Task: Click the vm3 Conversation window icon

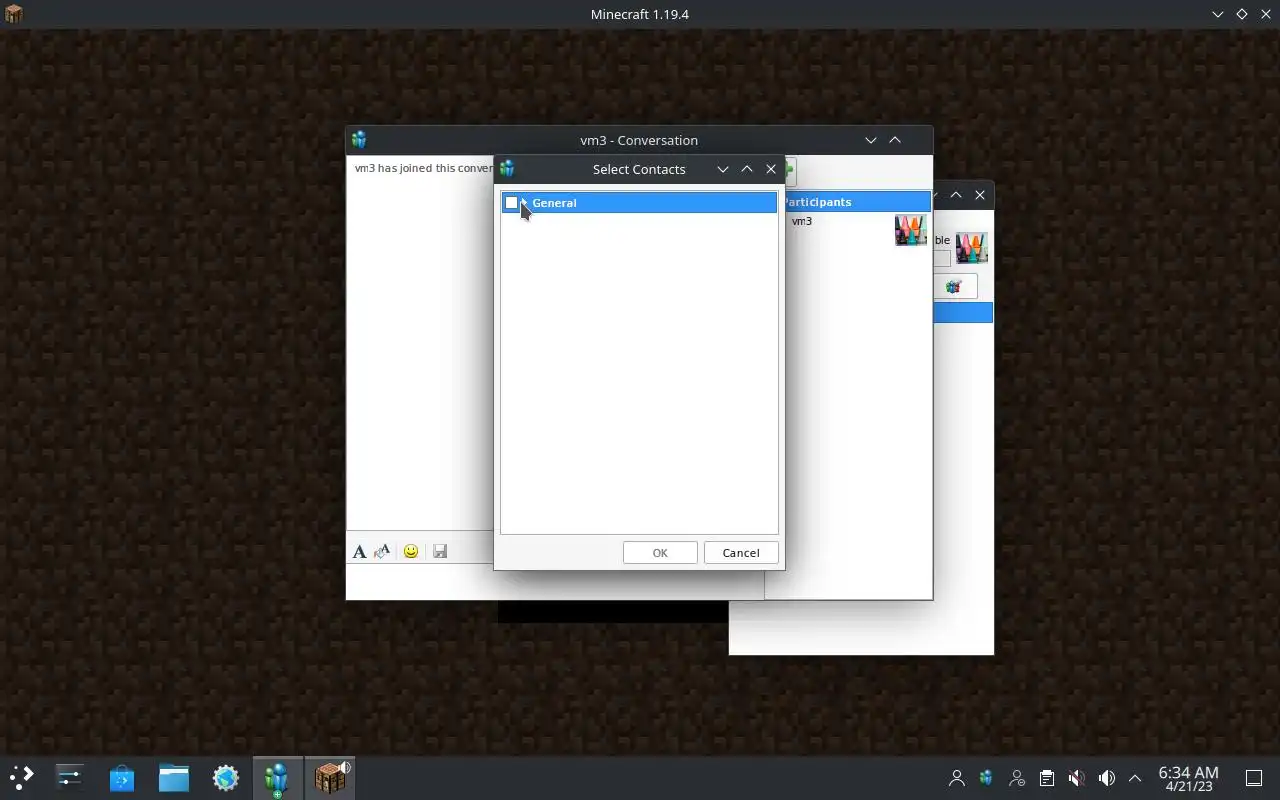Action: [359, 140]
